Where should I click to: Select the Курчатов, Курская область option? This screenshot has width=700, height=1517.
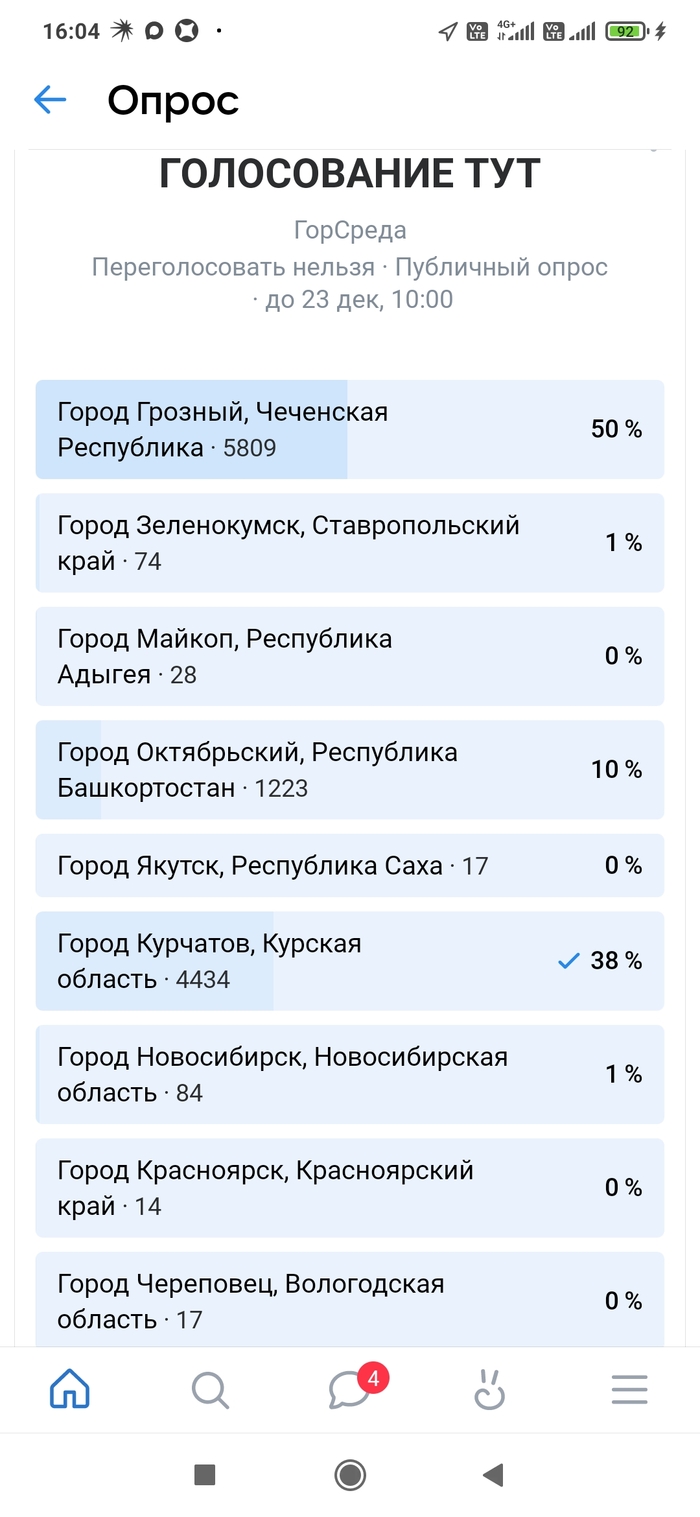coord(350,961)
